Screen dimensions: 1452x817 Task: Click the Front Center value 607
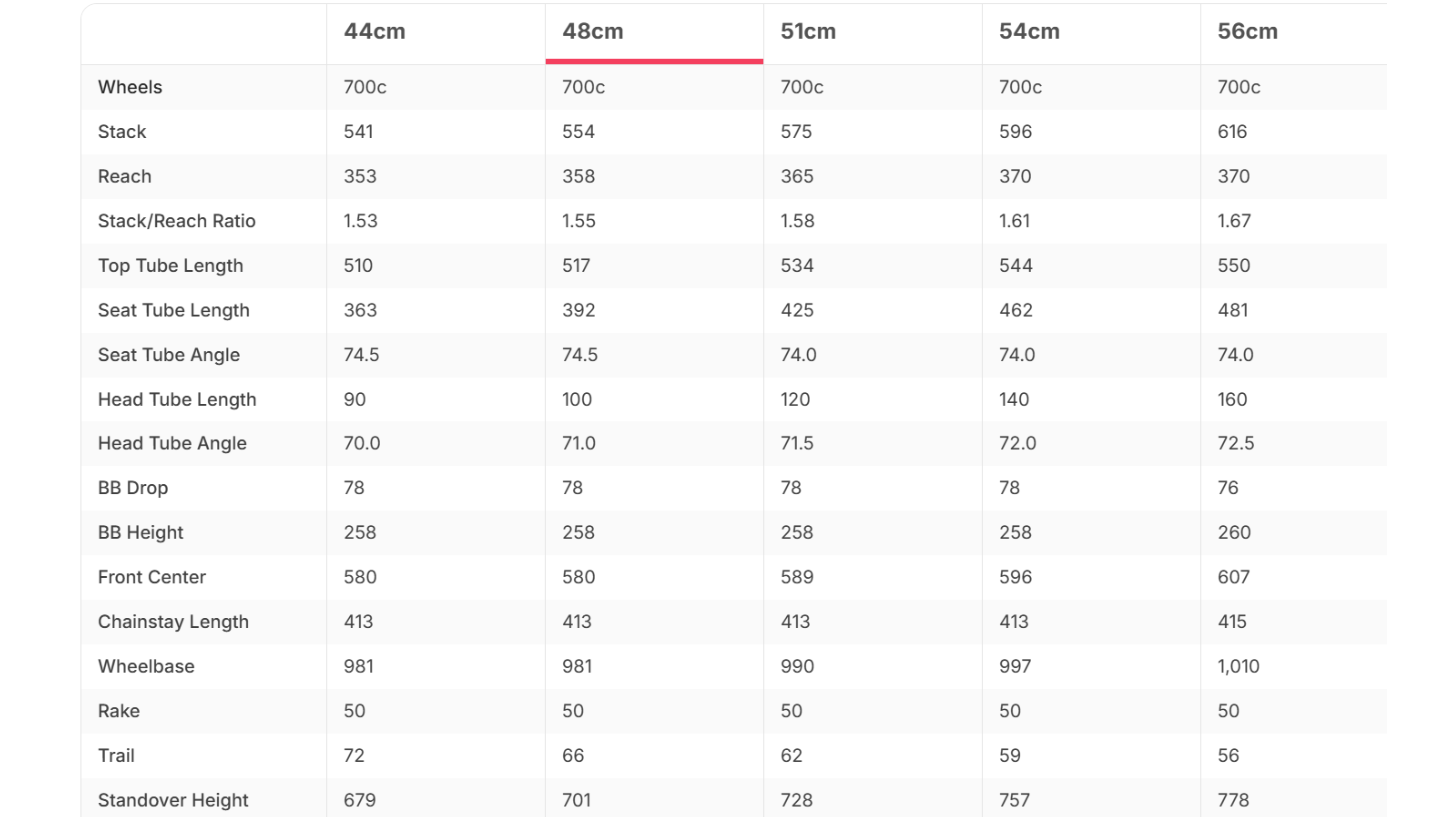1233,577
